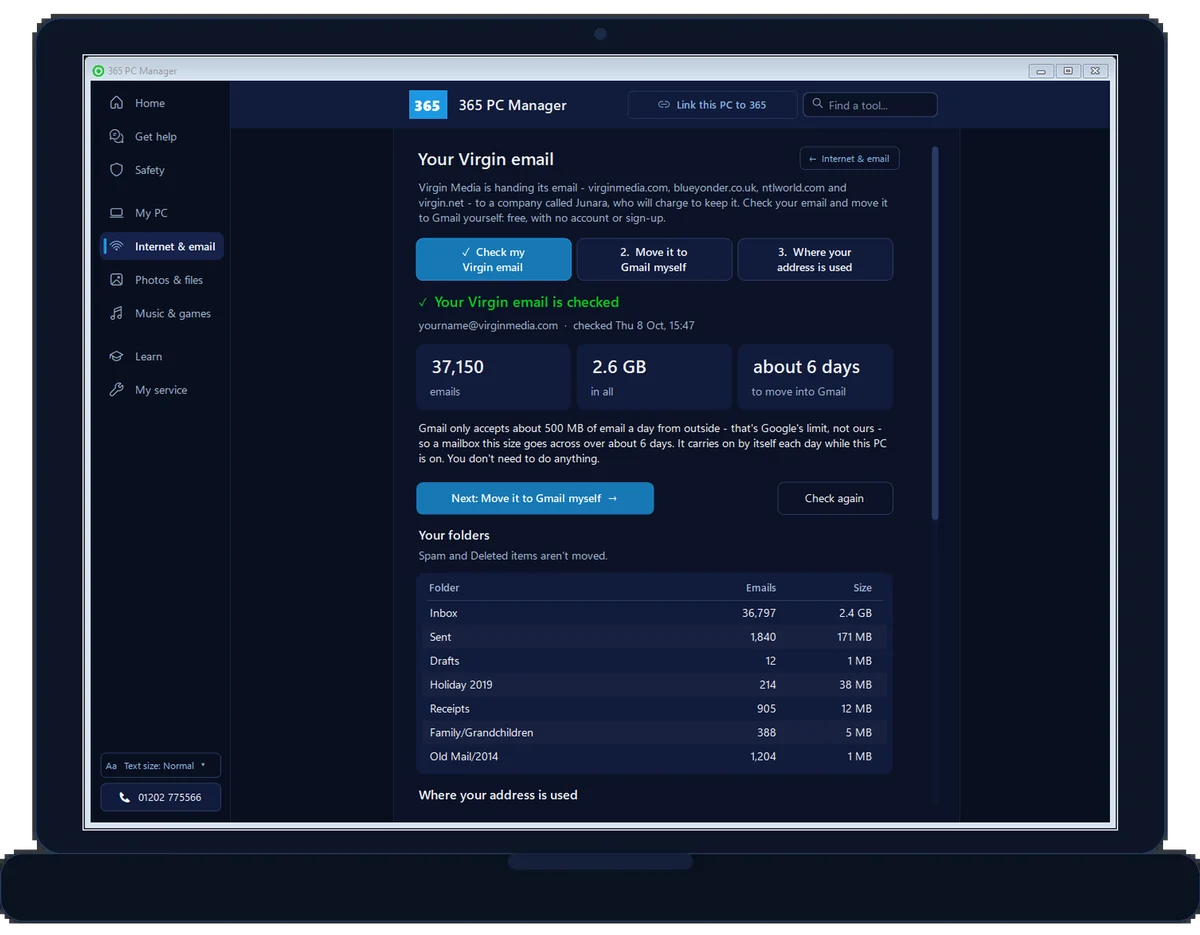Select the Check my Virgin email step
Image resolution: width=1200 pixels, height=935 pixels.
click(494, 260)
